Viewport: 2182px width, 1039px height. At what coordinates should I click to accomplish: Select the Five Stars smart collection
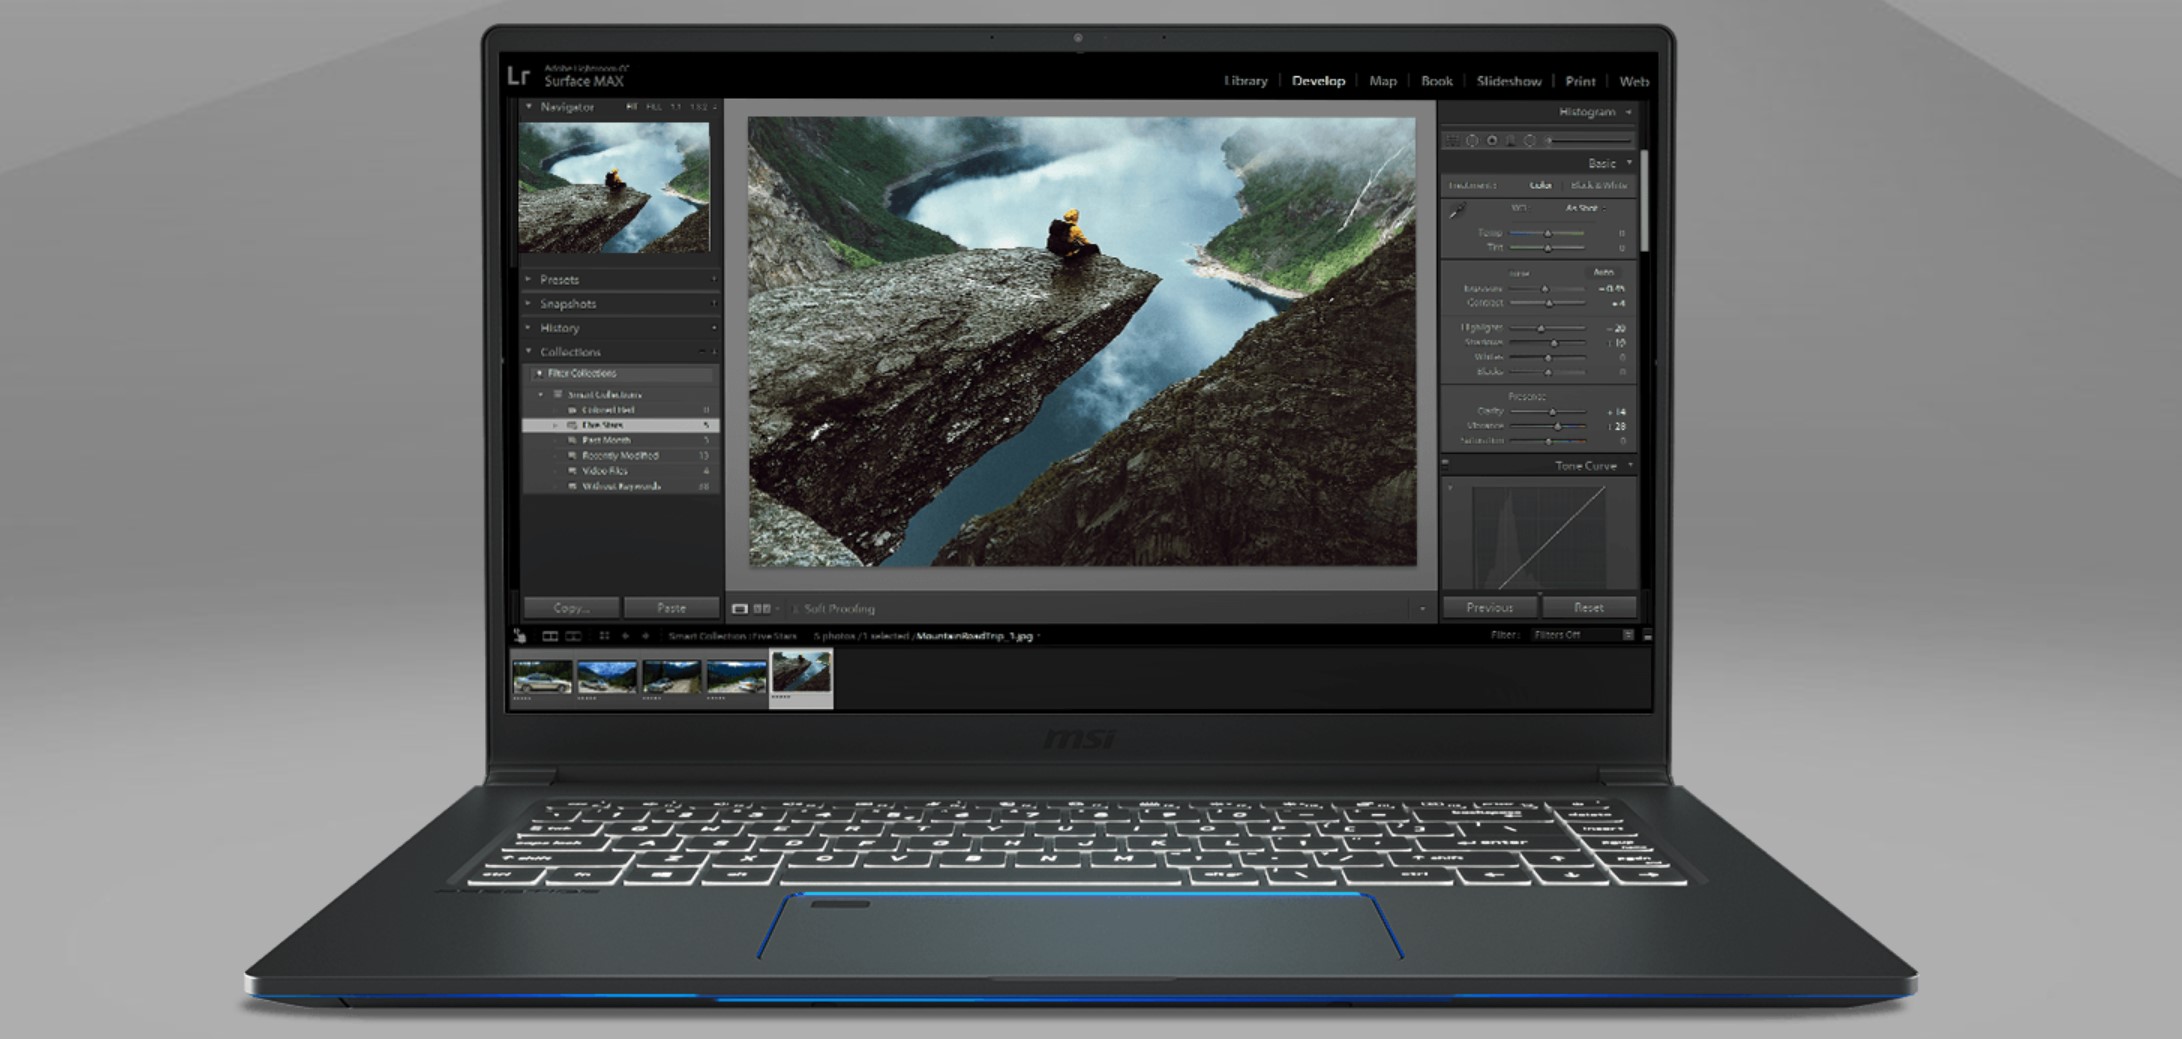[620, 425]
